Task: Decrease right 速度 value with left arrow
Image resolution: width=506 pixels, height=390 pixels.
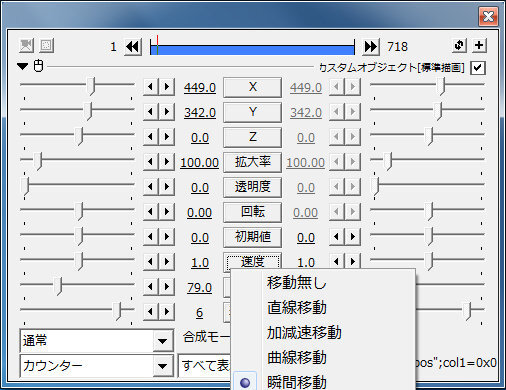Action: tap(337, 261)
